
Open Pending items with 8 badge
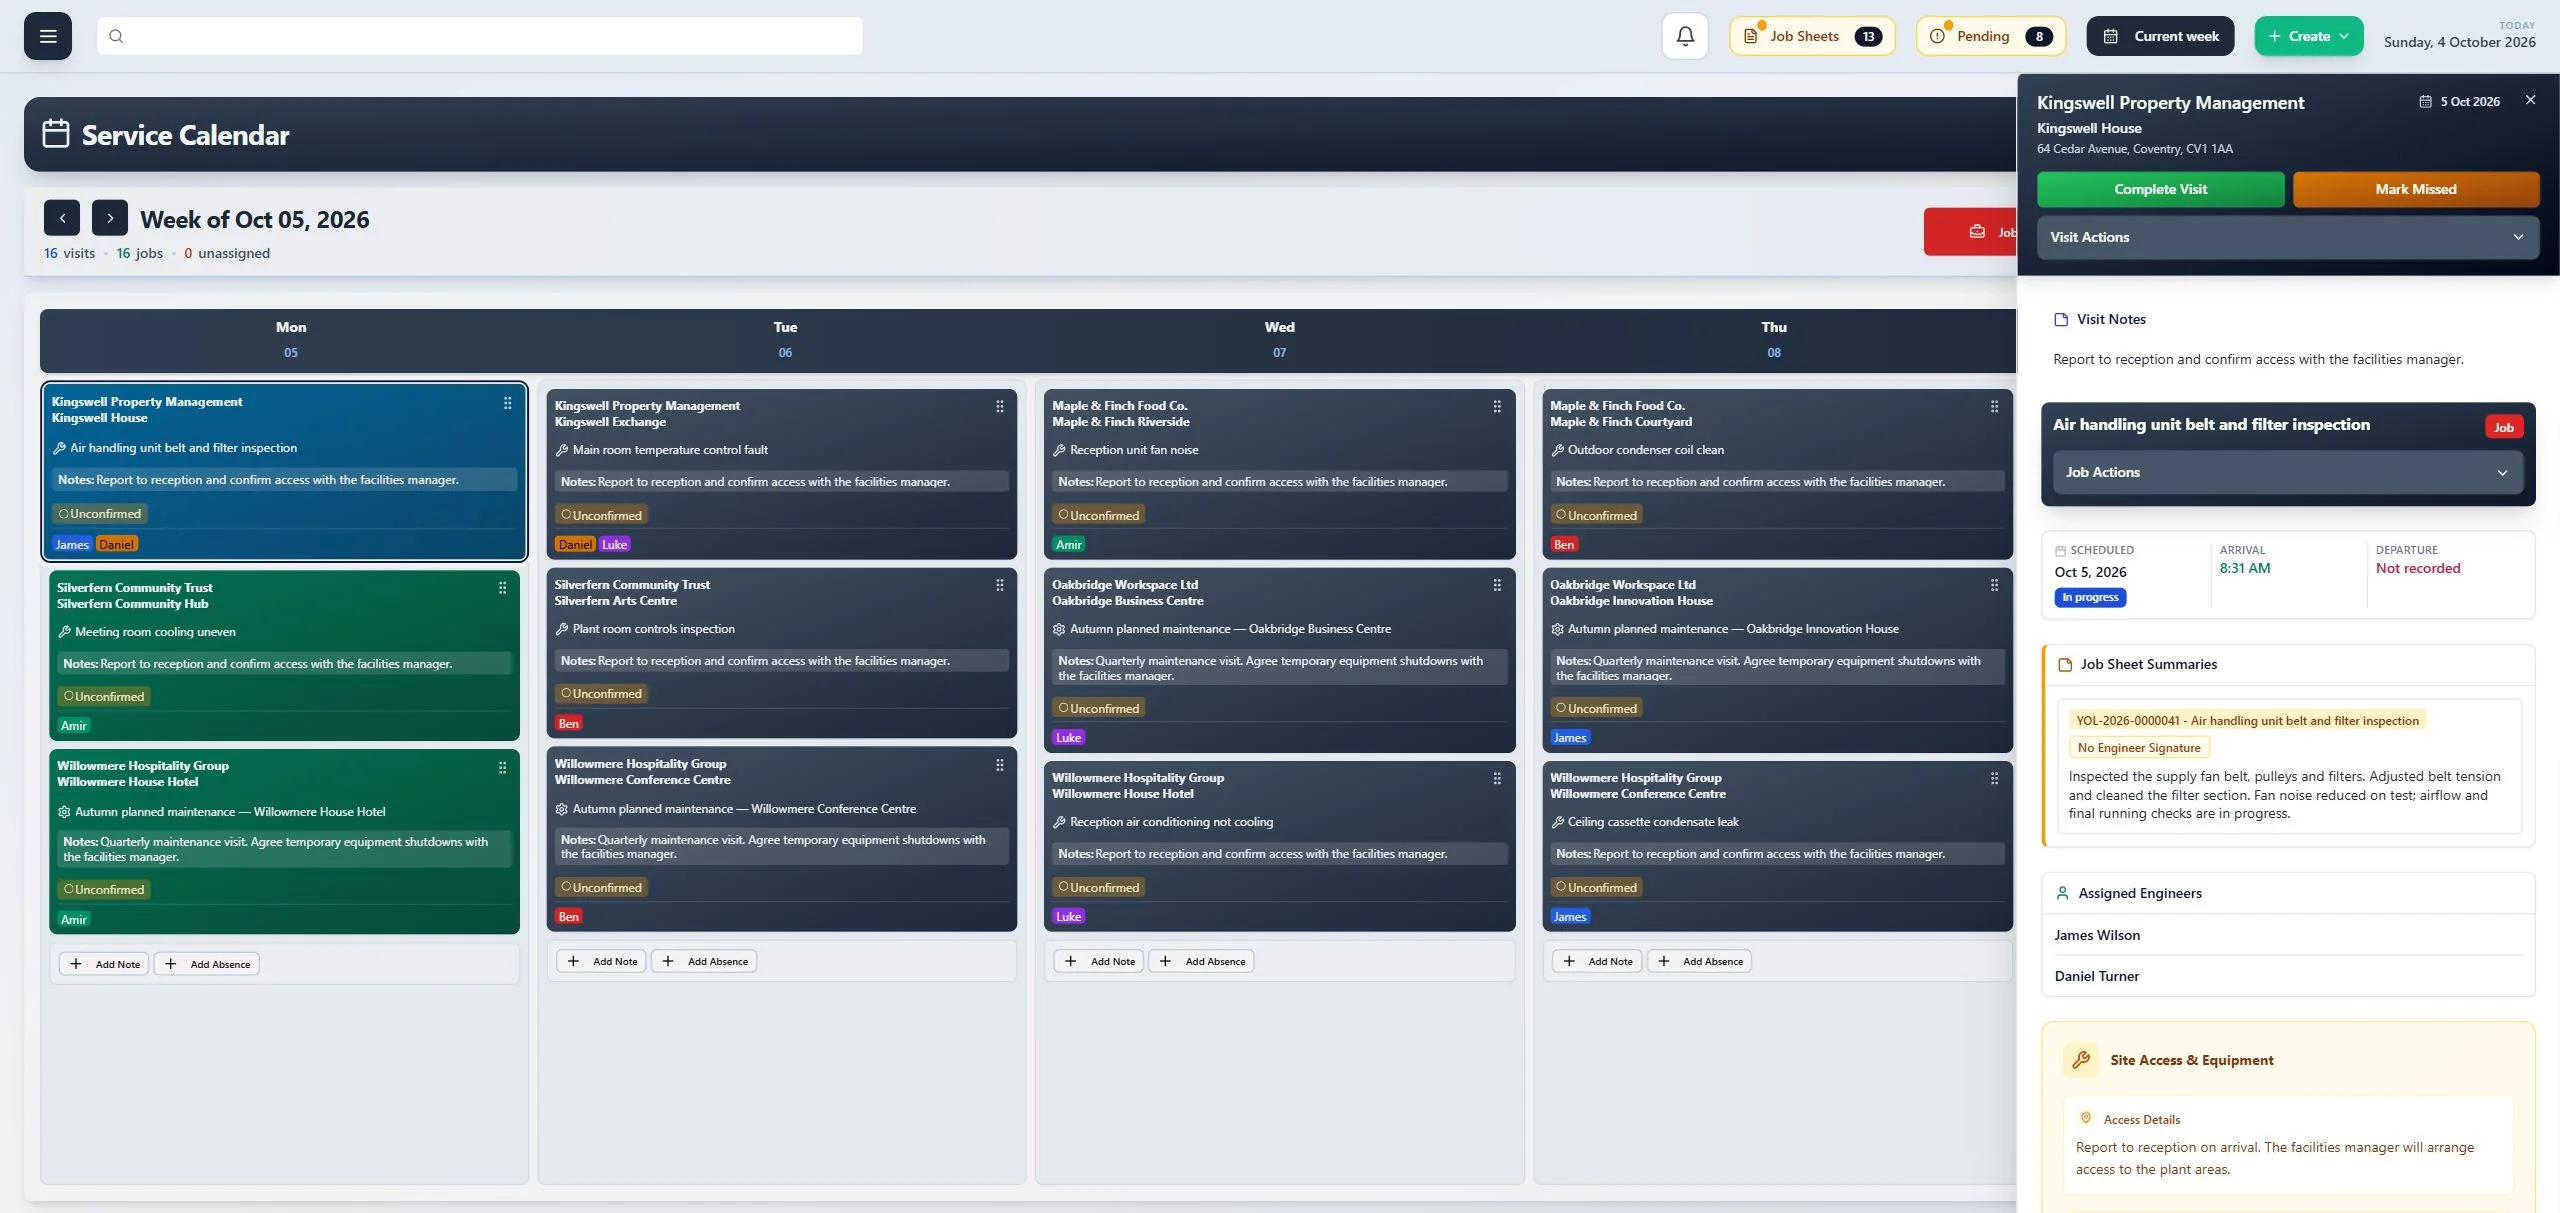[x=1991, y=36]
